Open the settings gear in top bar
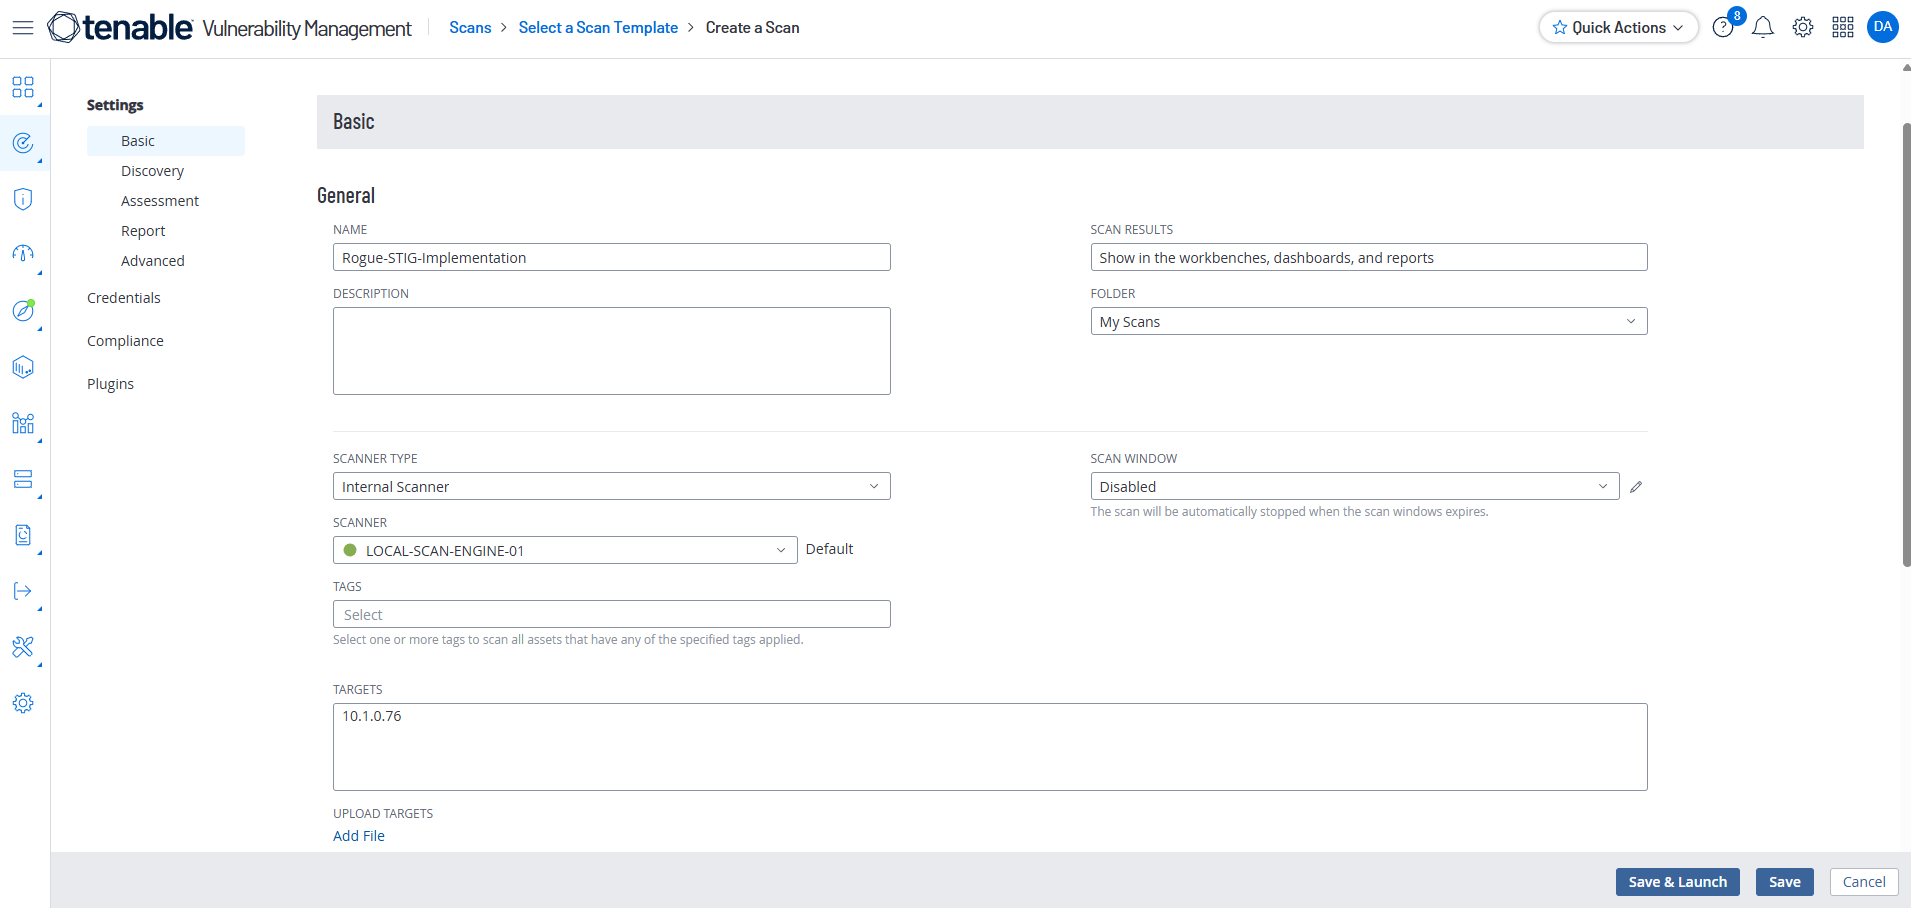This screenshot has height=908, width=1911. [1803, 28]
